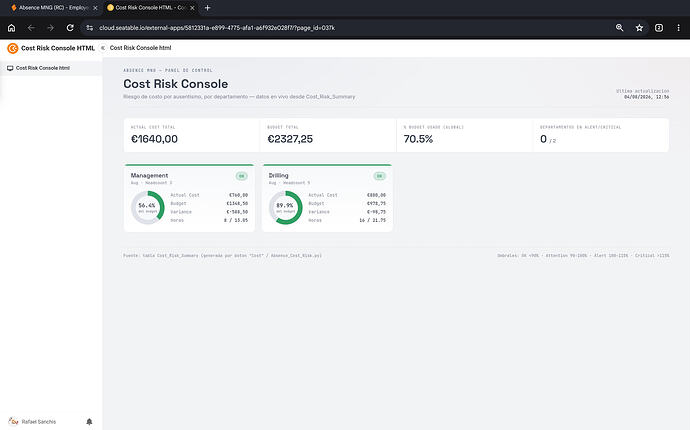Click Drilling actual cost €880,00 value
The height and width of the screenshot is (430, 690).
coord(376,195)
